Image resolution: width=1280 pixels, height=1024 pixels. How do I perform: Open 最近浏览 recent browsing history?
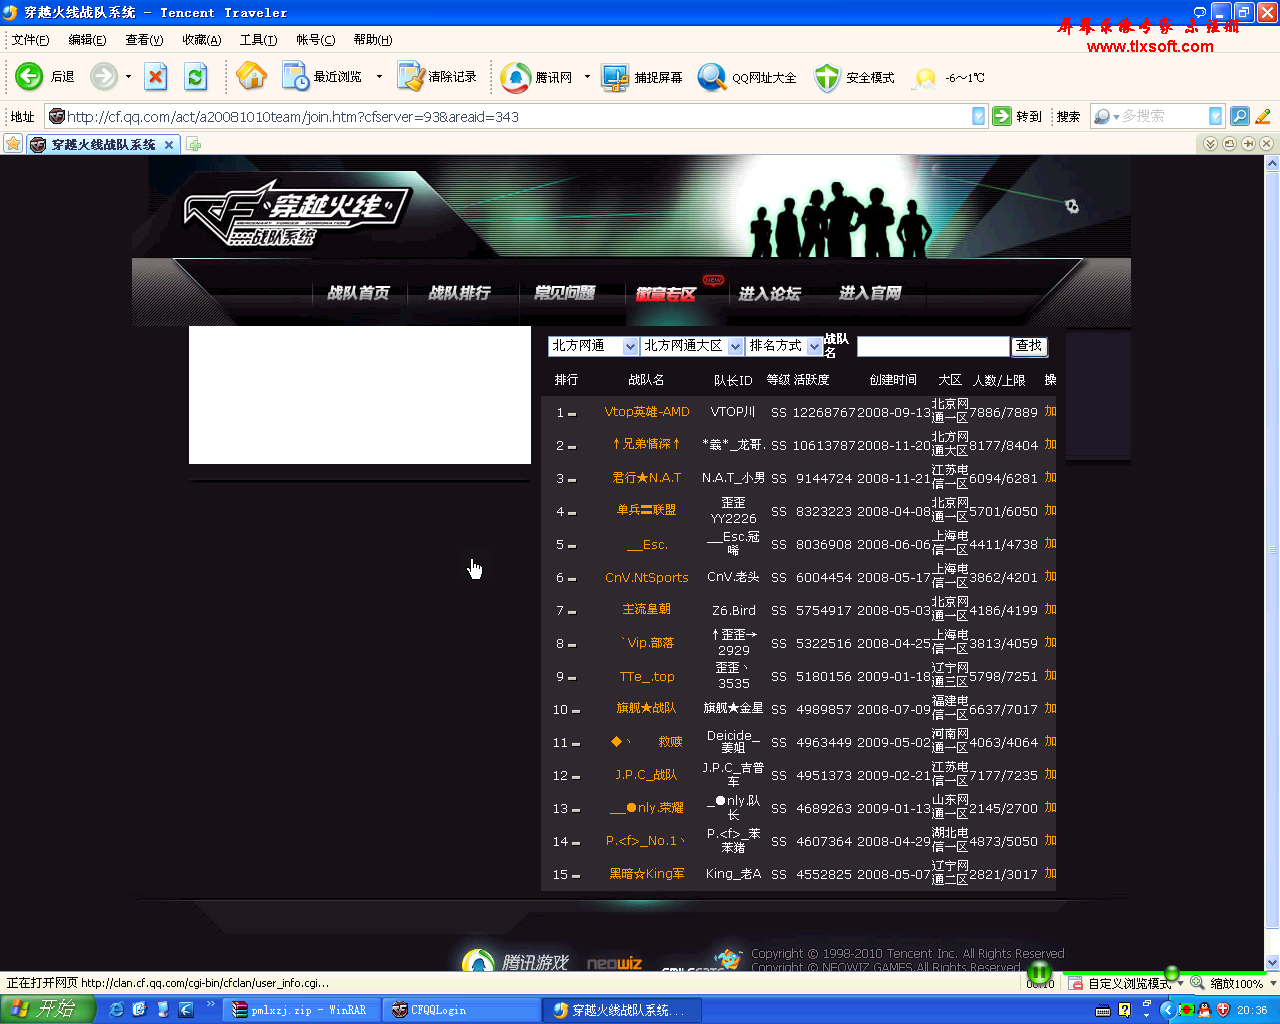coord(322,77)
